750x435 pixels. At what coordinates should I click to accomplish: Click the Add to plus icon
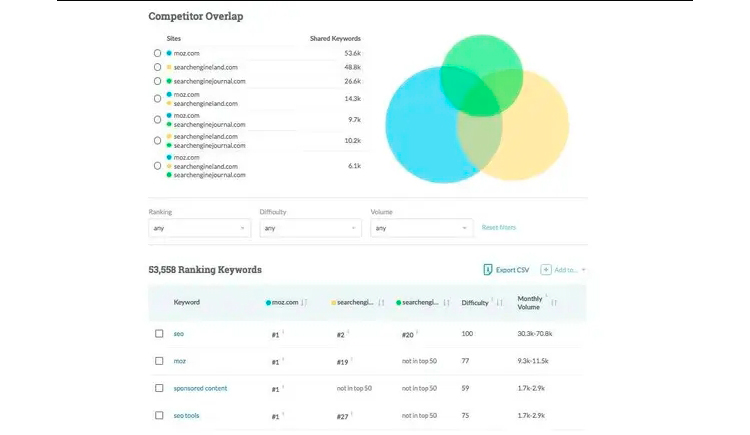tap(546, 270)
